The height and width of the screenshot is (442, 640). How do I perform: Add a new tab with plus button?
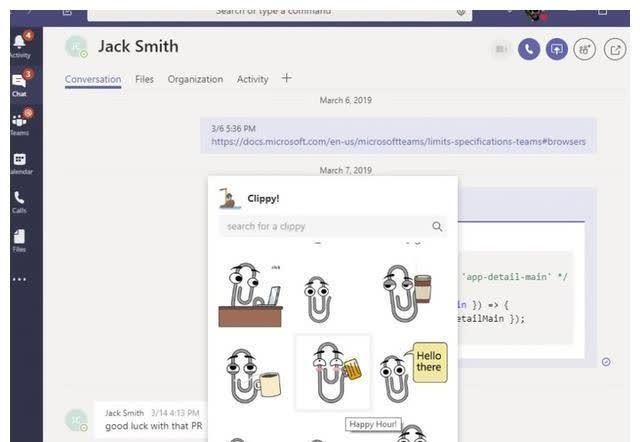287,78
